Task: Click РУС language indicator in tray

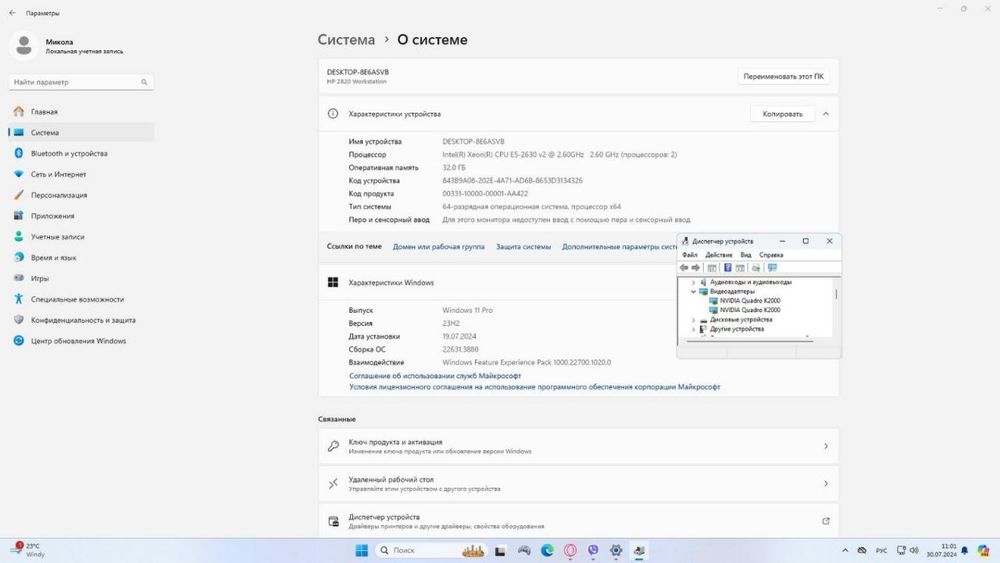Action: (x=881, y=550)
